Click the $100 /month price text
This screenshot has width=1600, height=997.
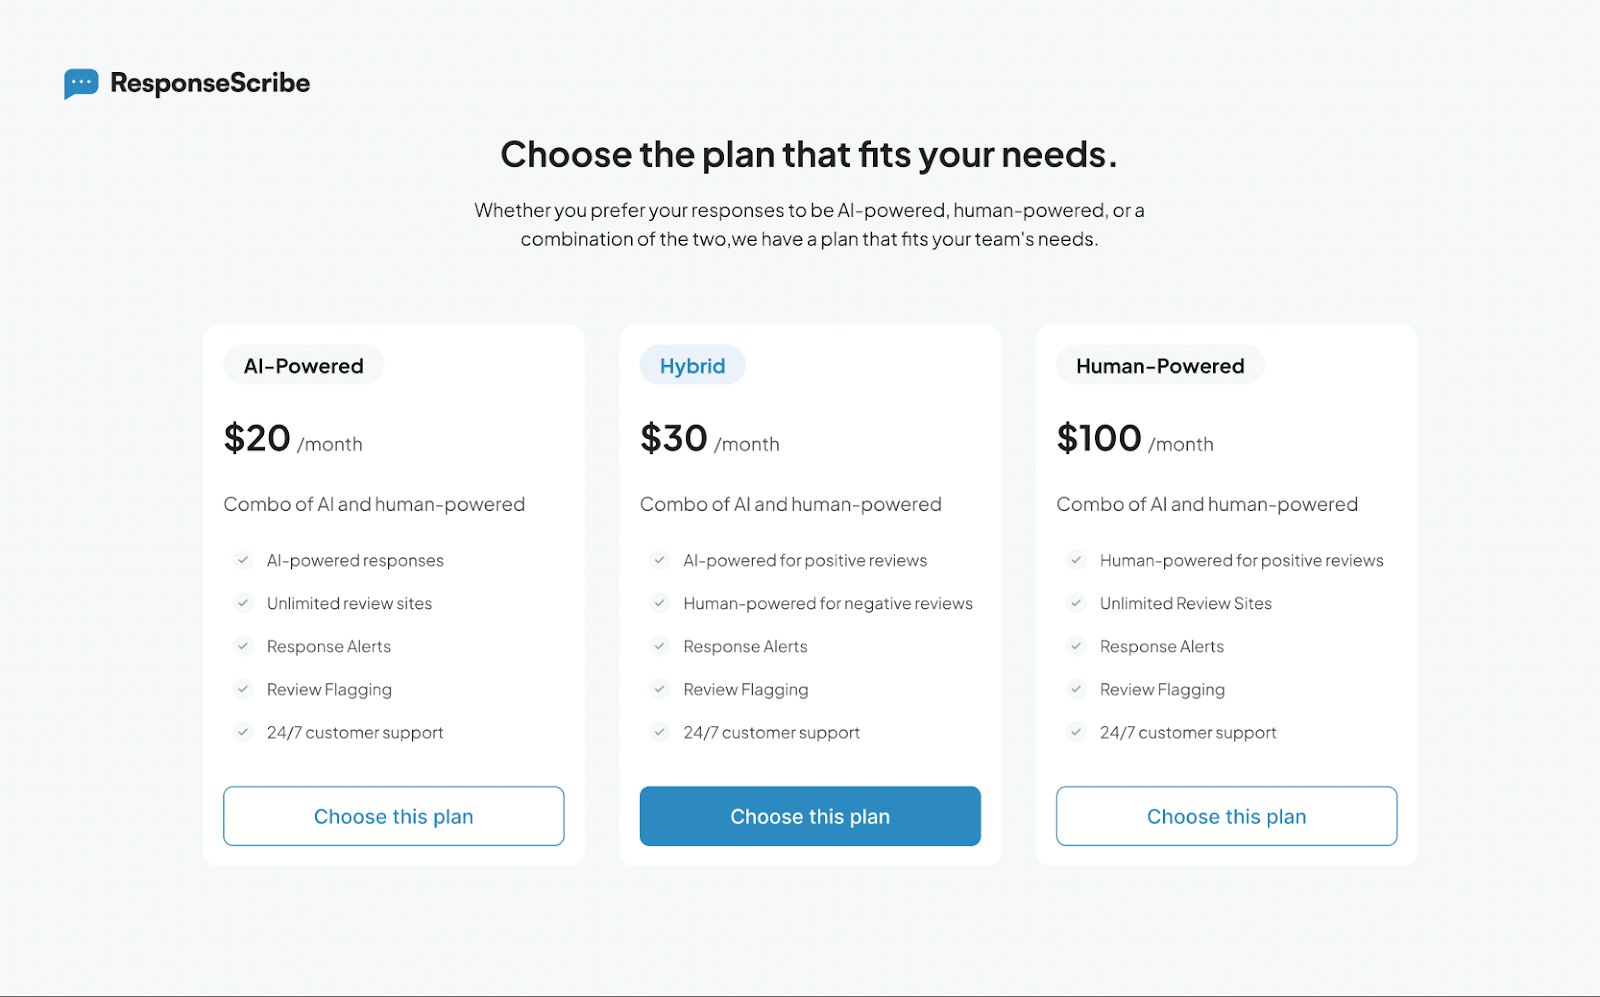pyautogui.click(x=1134, y=440)
